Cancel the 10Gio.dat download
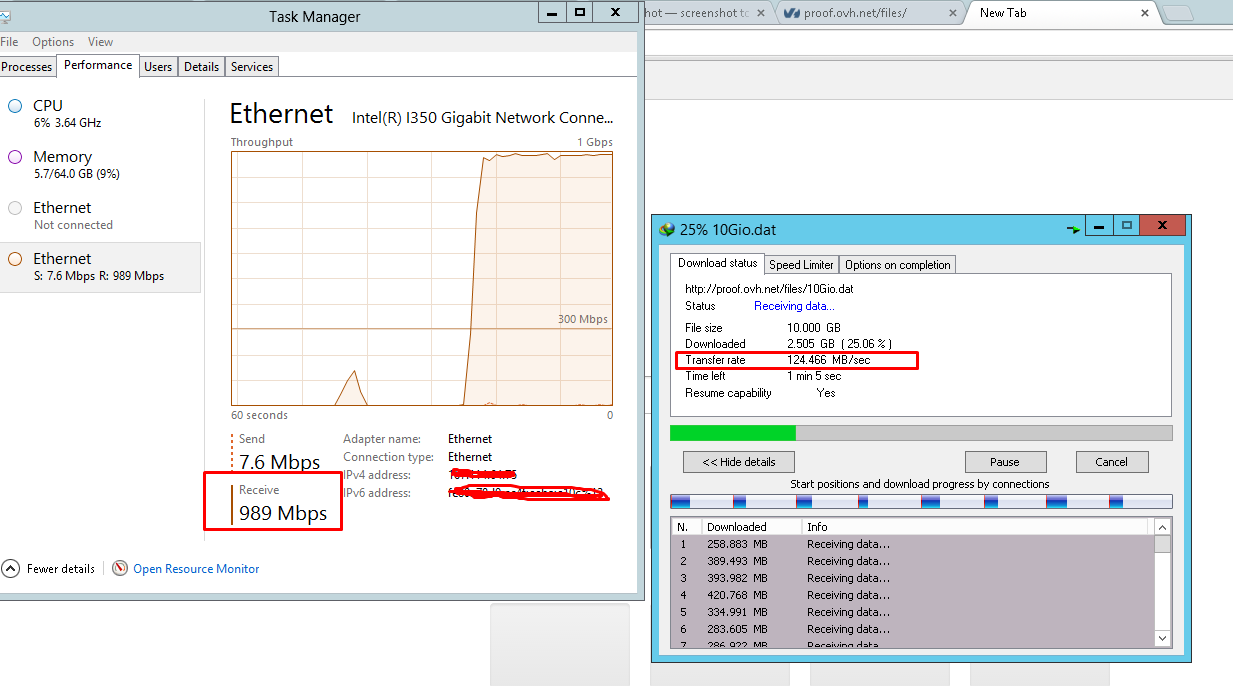This screenshot has height=686, width=1233. tap(1111, 462)
